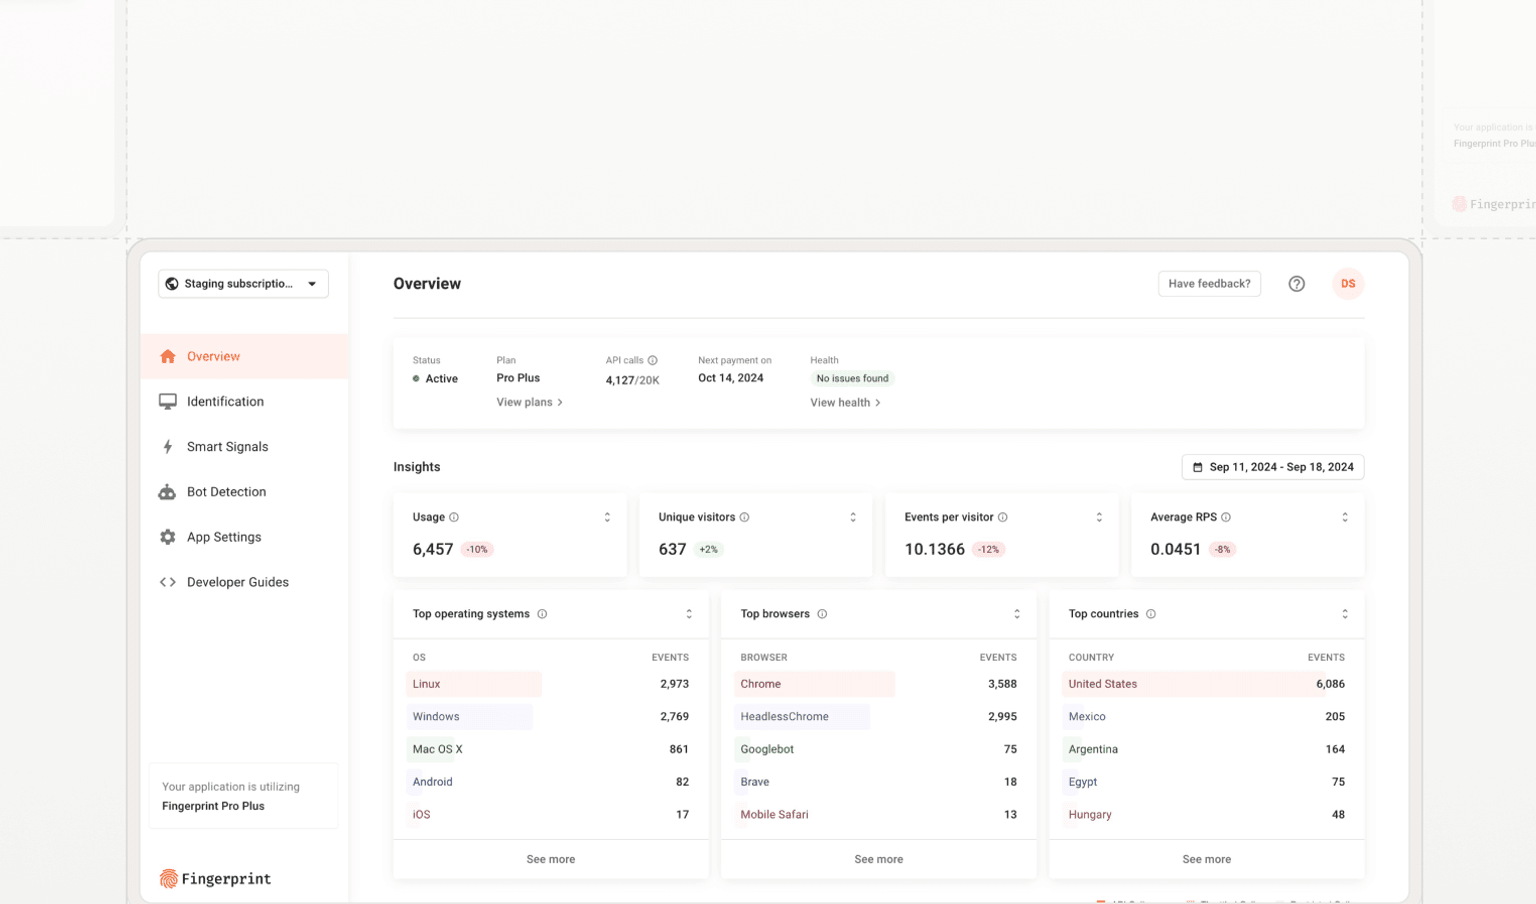Select Identification in the sidebar menu

click(x=225, y=401)
